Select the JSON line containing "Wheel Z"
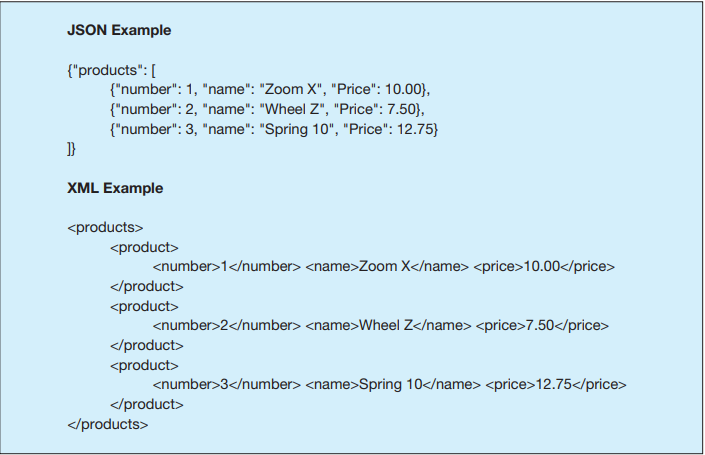Screen dimensions: 705x455 pos(268,109)
